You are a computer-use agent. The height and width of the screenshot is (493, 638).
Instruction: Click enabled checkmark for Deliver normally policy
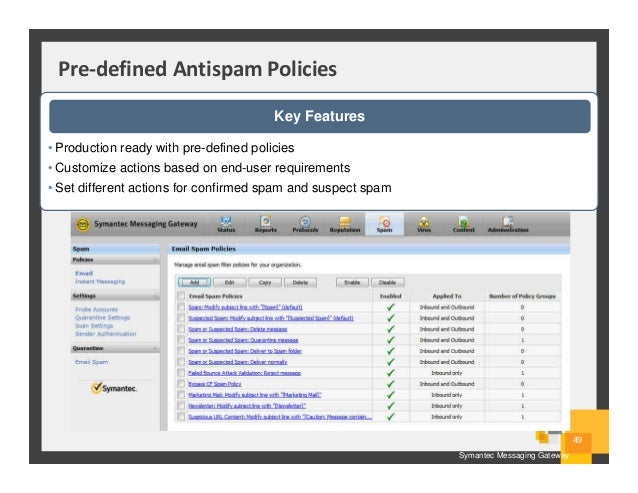[391, 362]
